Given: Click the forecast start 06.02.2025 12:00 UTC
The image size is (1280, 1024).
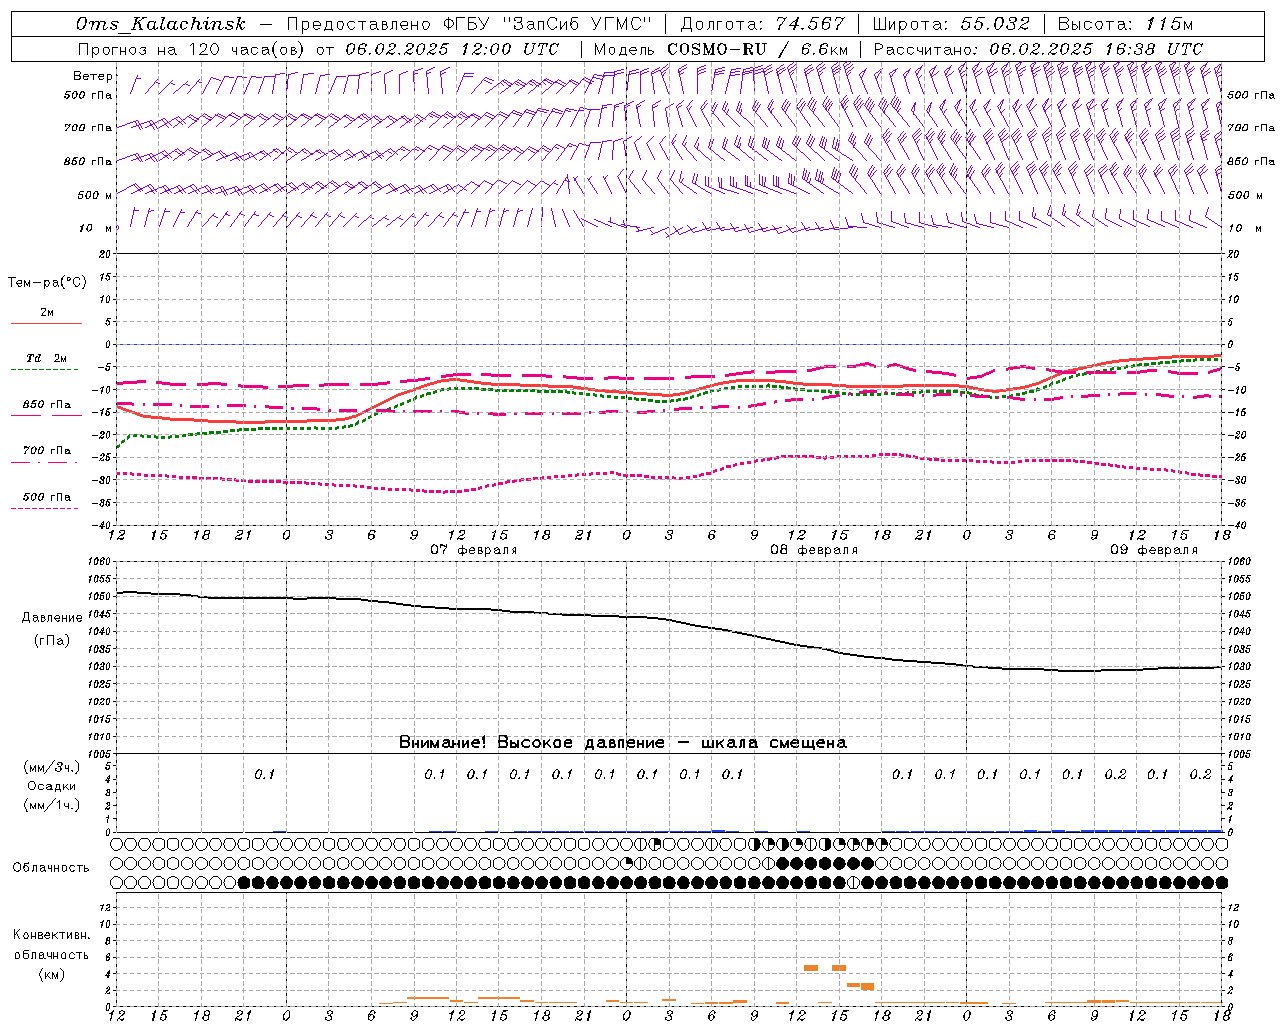Looking at the screenshot, I should (452, 49).
